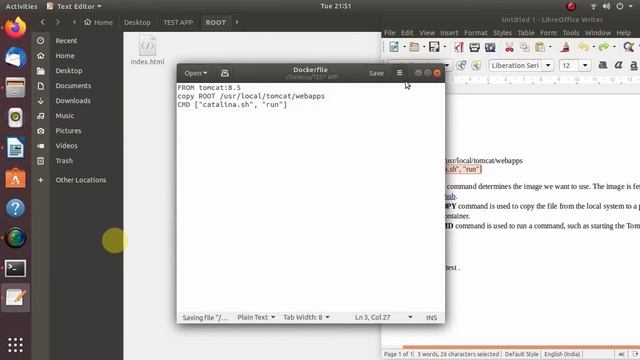Open the Tools menu in LibreOffice Writer
Screen dimensions: 640x360
click(x=571, y=33)
